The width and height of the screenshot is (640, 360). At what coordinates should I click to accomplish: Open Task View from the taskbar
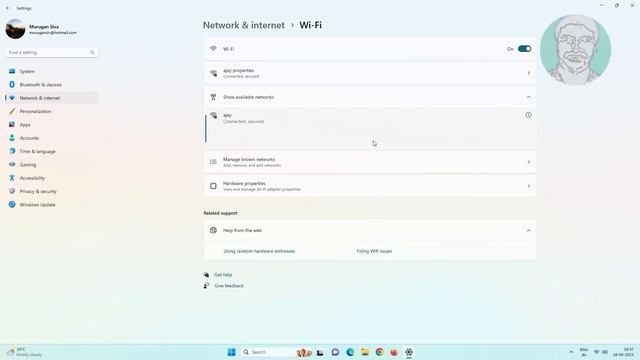click(x=320, y=352)
